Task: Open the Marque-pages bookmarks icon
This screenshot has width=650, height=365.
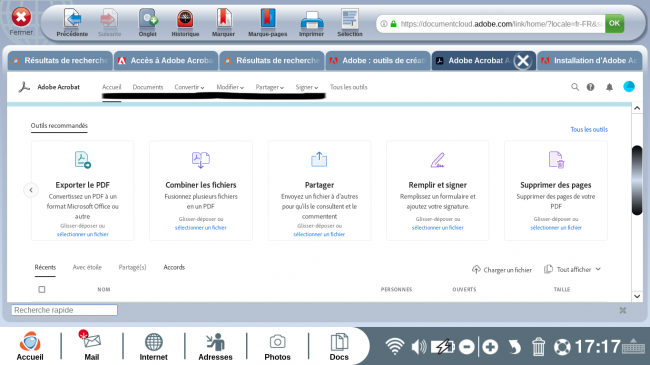Action: point(267,19)
